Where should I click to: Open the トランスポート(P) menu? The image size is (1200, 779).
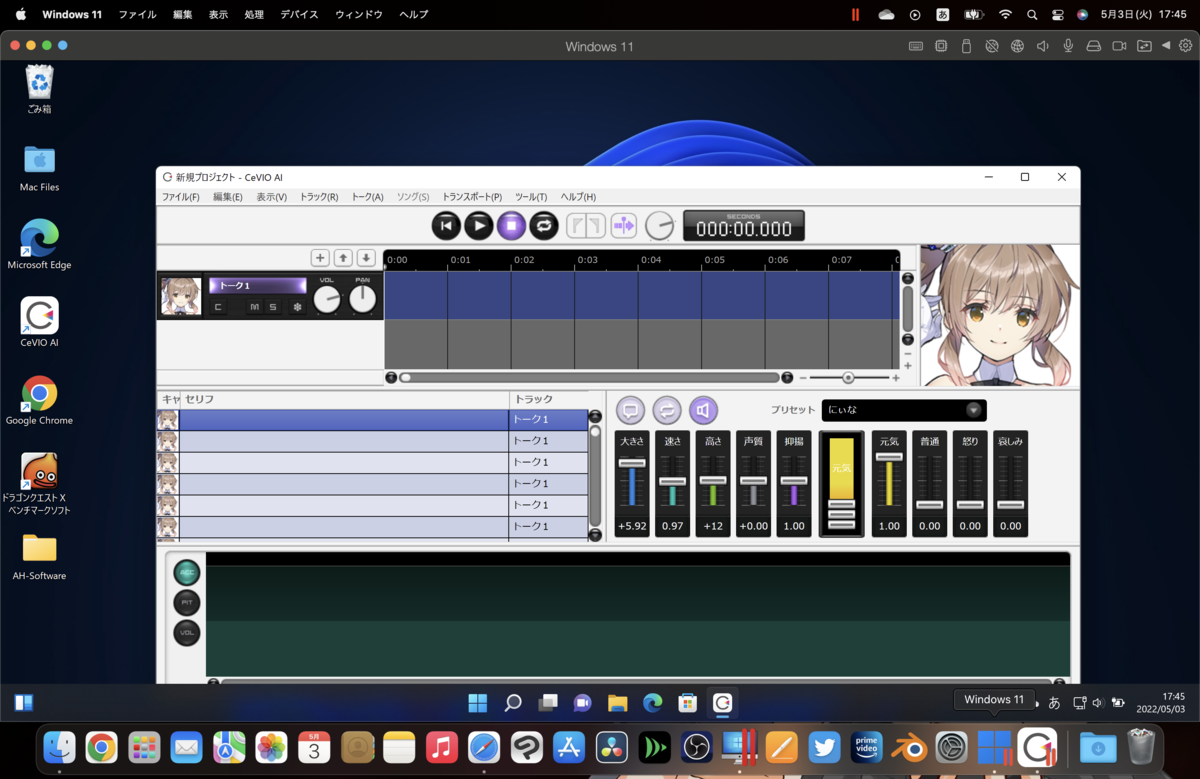(472, 197)
